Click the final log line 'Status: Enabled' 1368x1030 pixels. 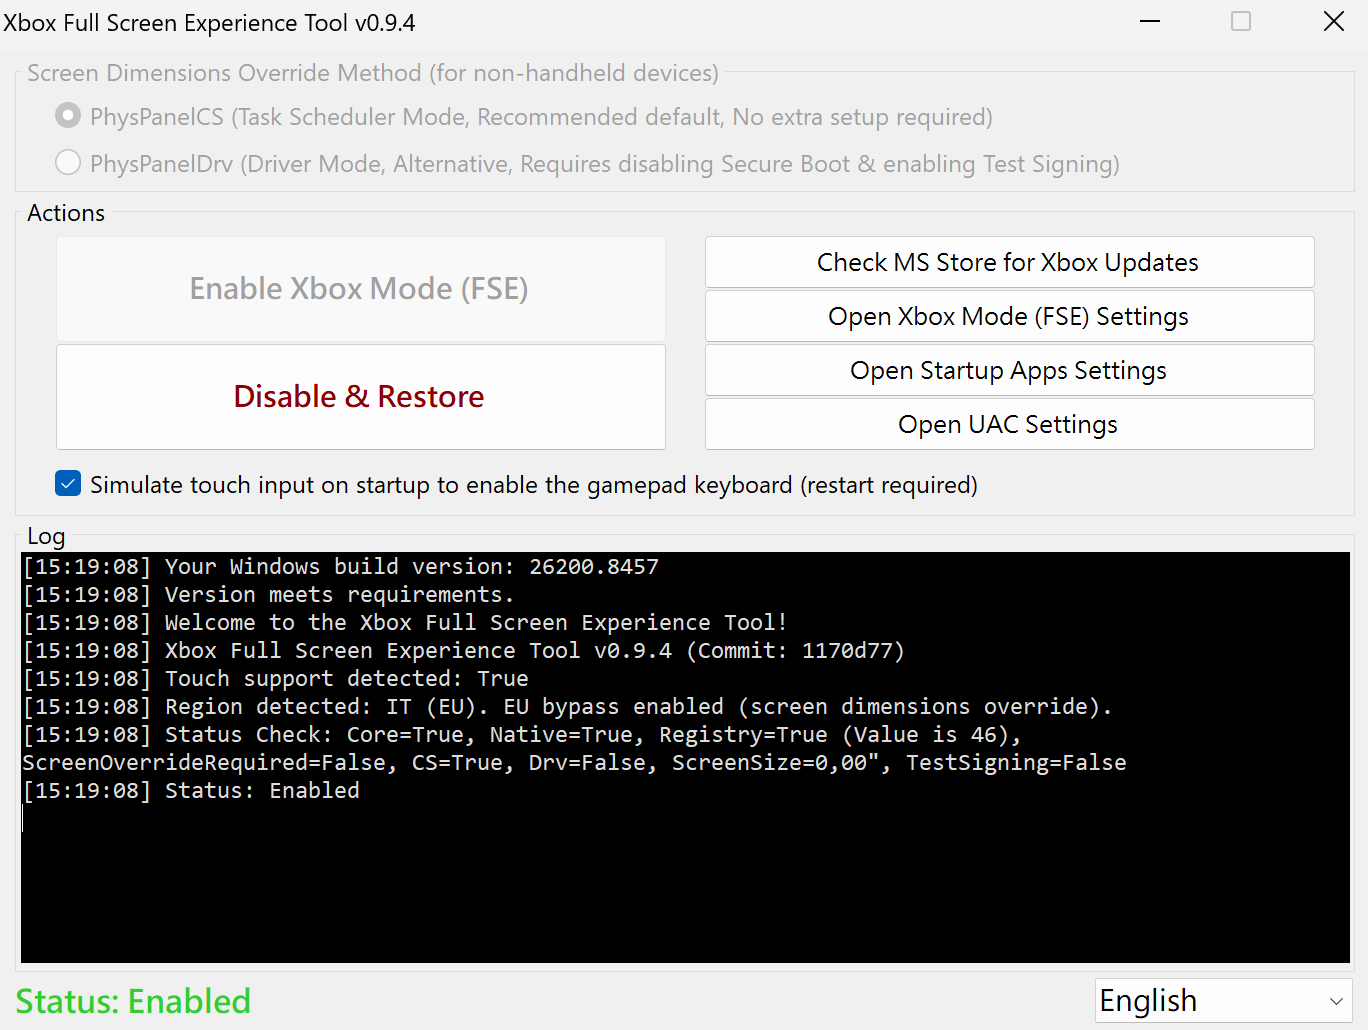191,790
